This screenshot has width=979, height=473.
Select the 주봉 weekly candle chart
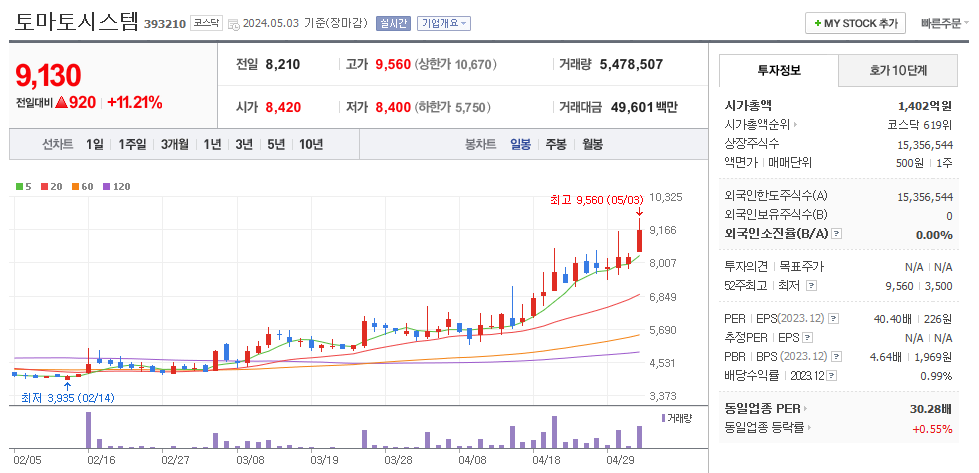click(x=556, y=145)
